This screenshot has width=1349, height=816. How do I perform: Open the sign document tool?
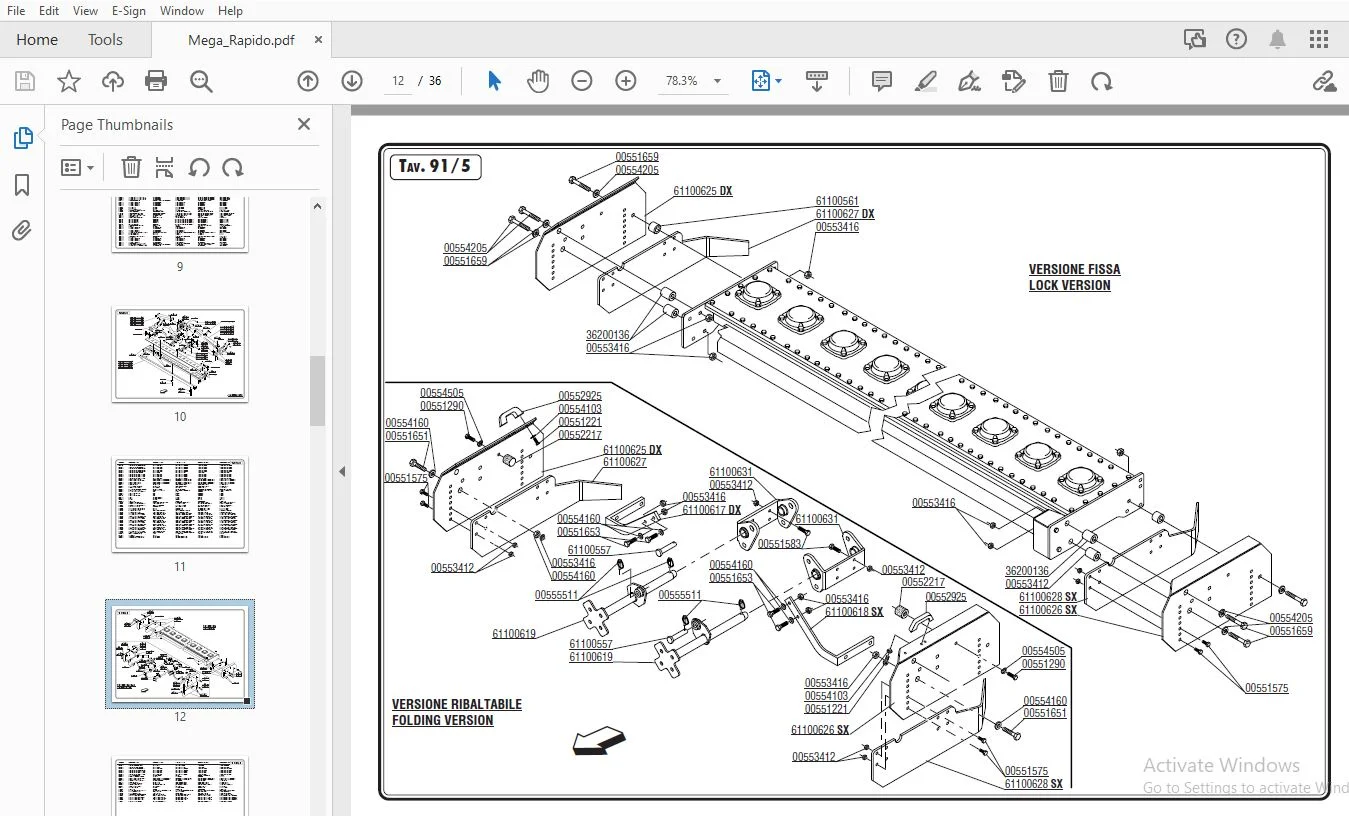pyautogui.click(x=969, y=81)
